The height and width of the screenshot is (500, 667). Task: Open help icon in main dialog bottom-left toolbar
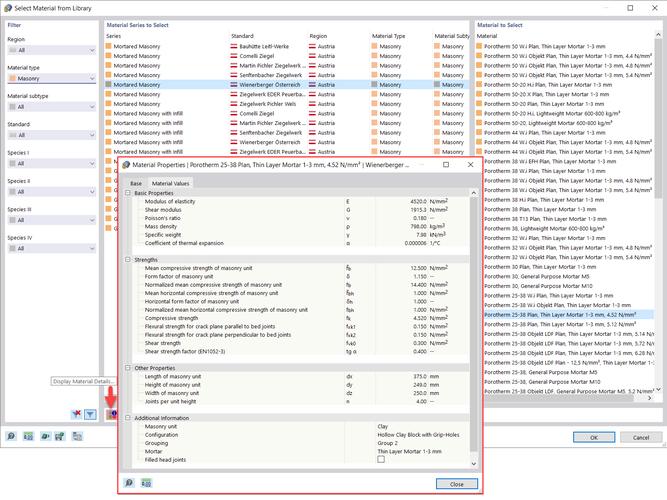[11, 436]
